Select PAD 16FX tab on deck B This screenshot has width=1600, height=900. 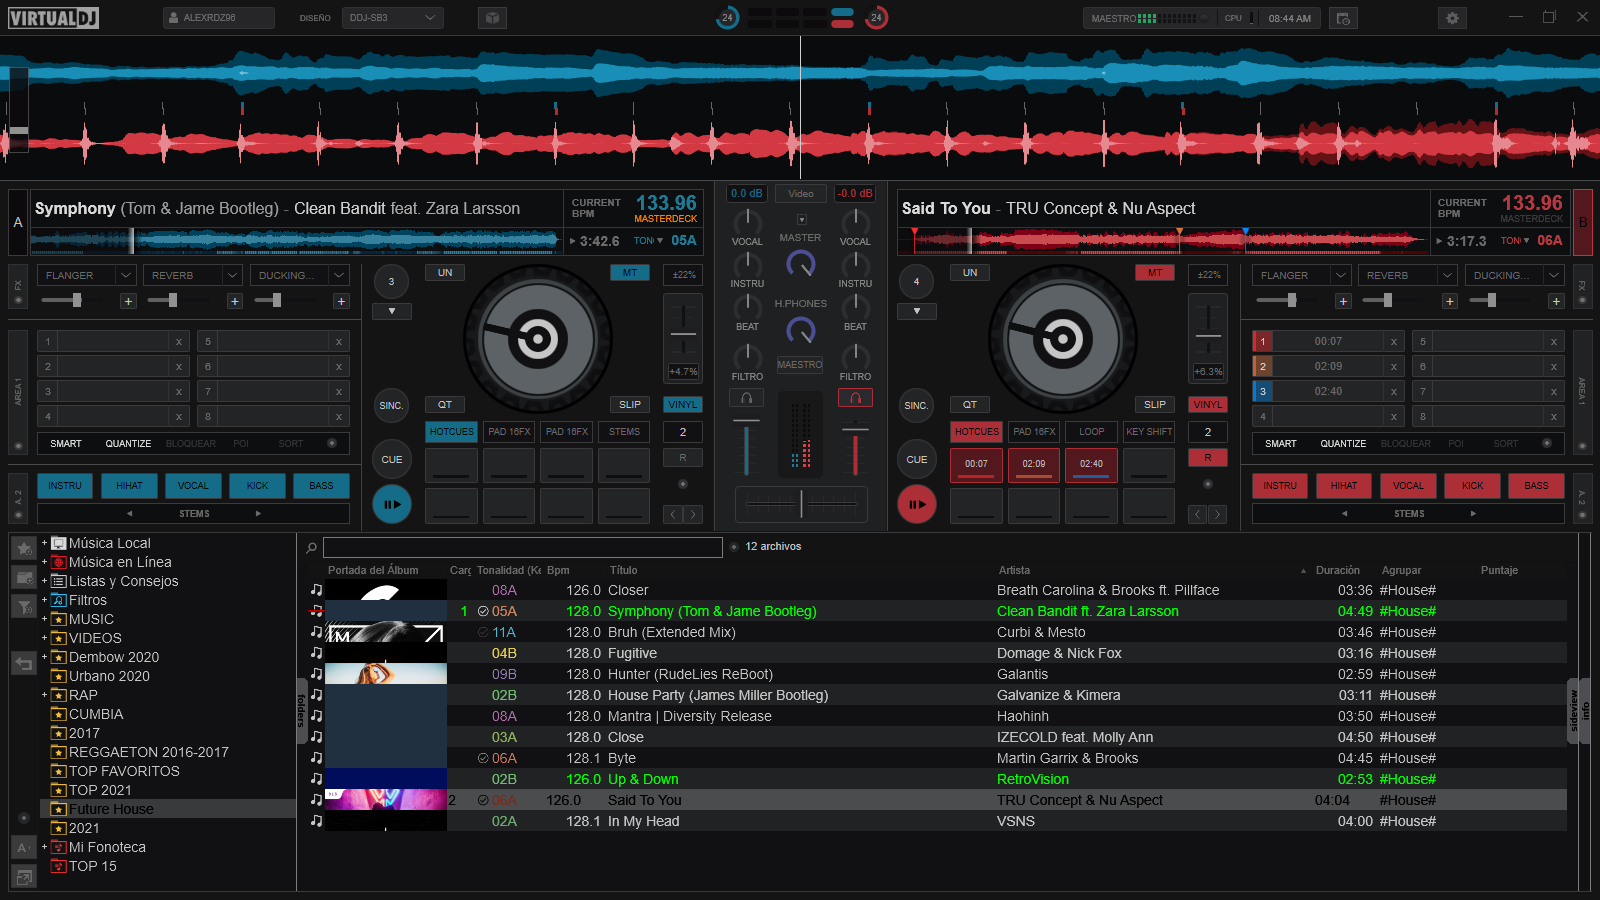(1034, 432)
